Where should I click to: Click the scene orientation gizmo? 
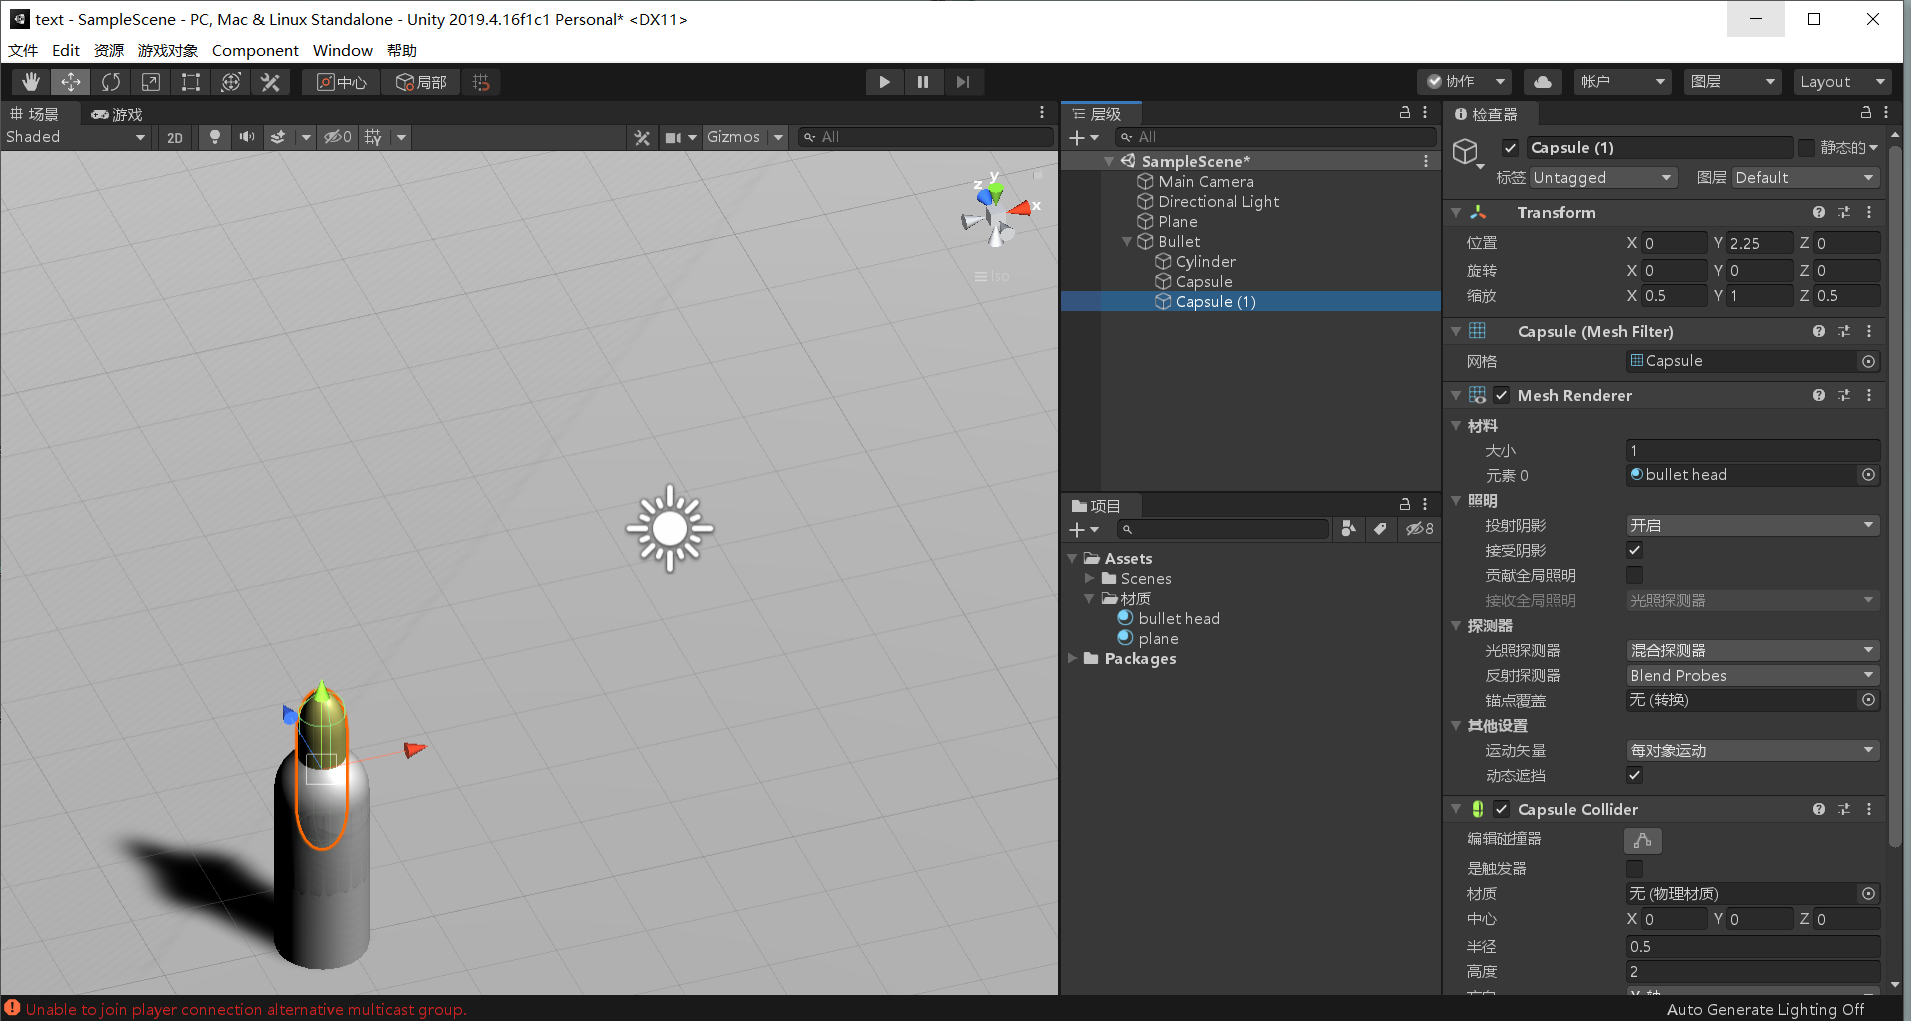tap(996, 210)
